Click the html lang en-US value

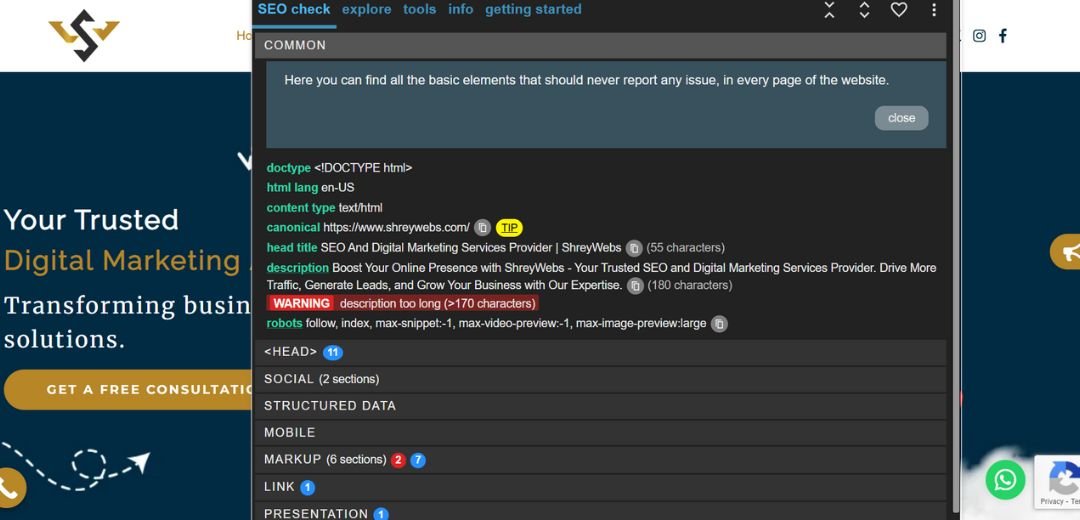click(x=338, y=187)
